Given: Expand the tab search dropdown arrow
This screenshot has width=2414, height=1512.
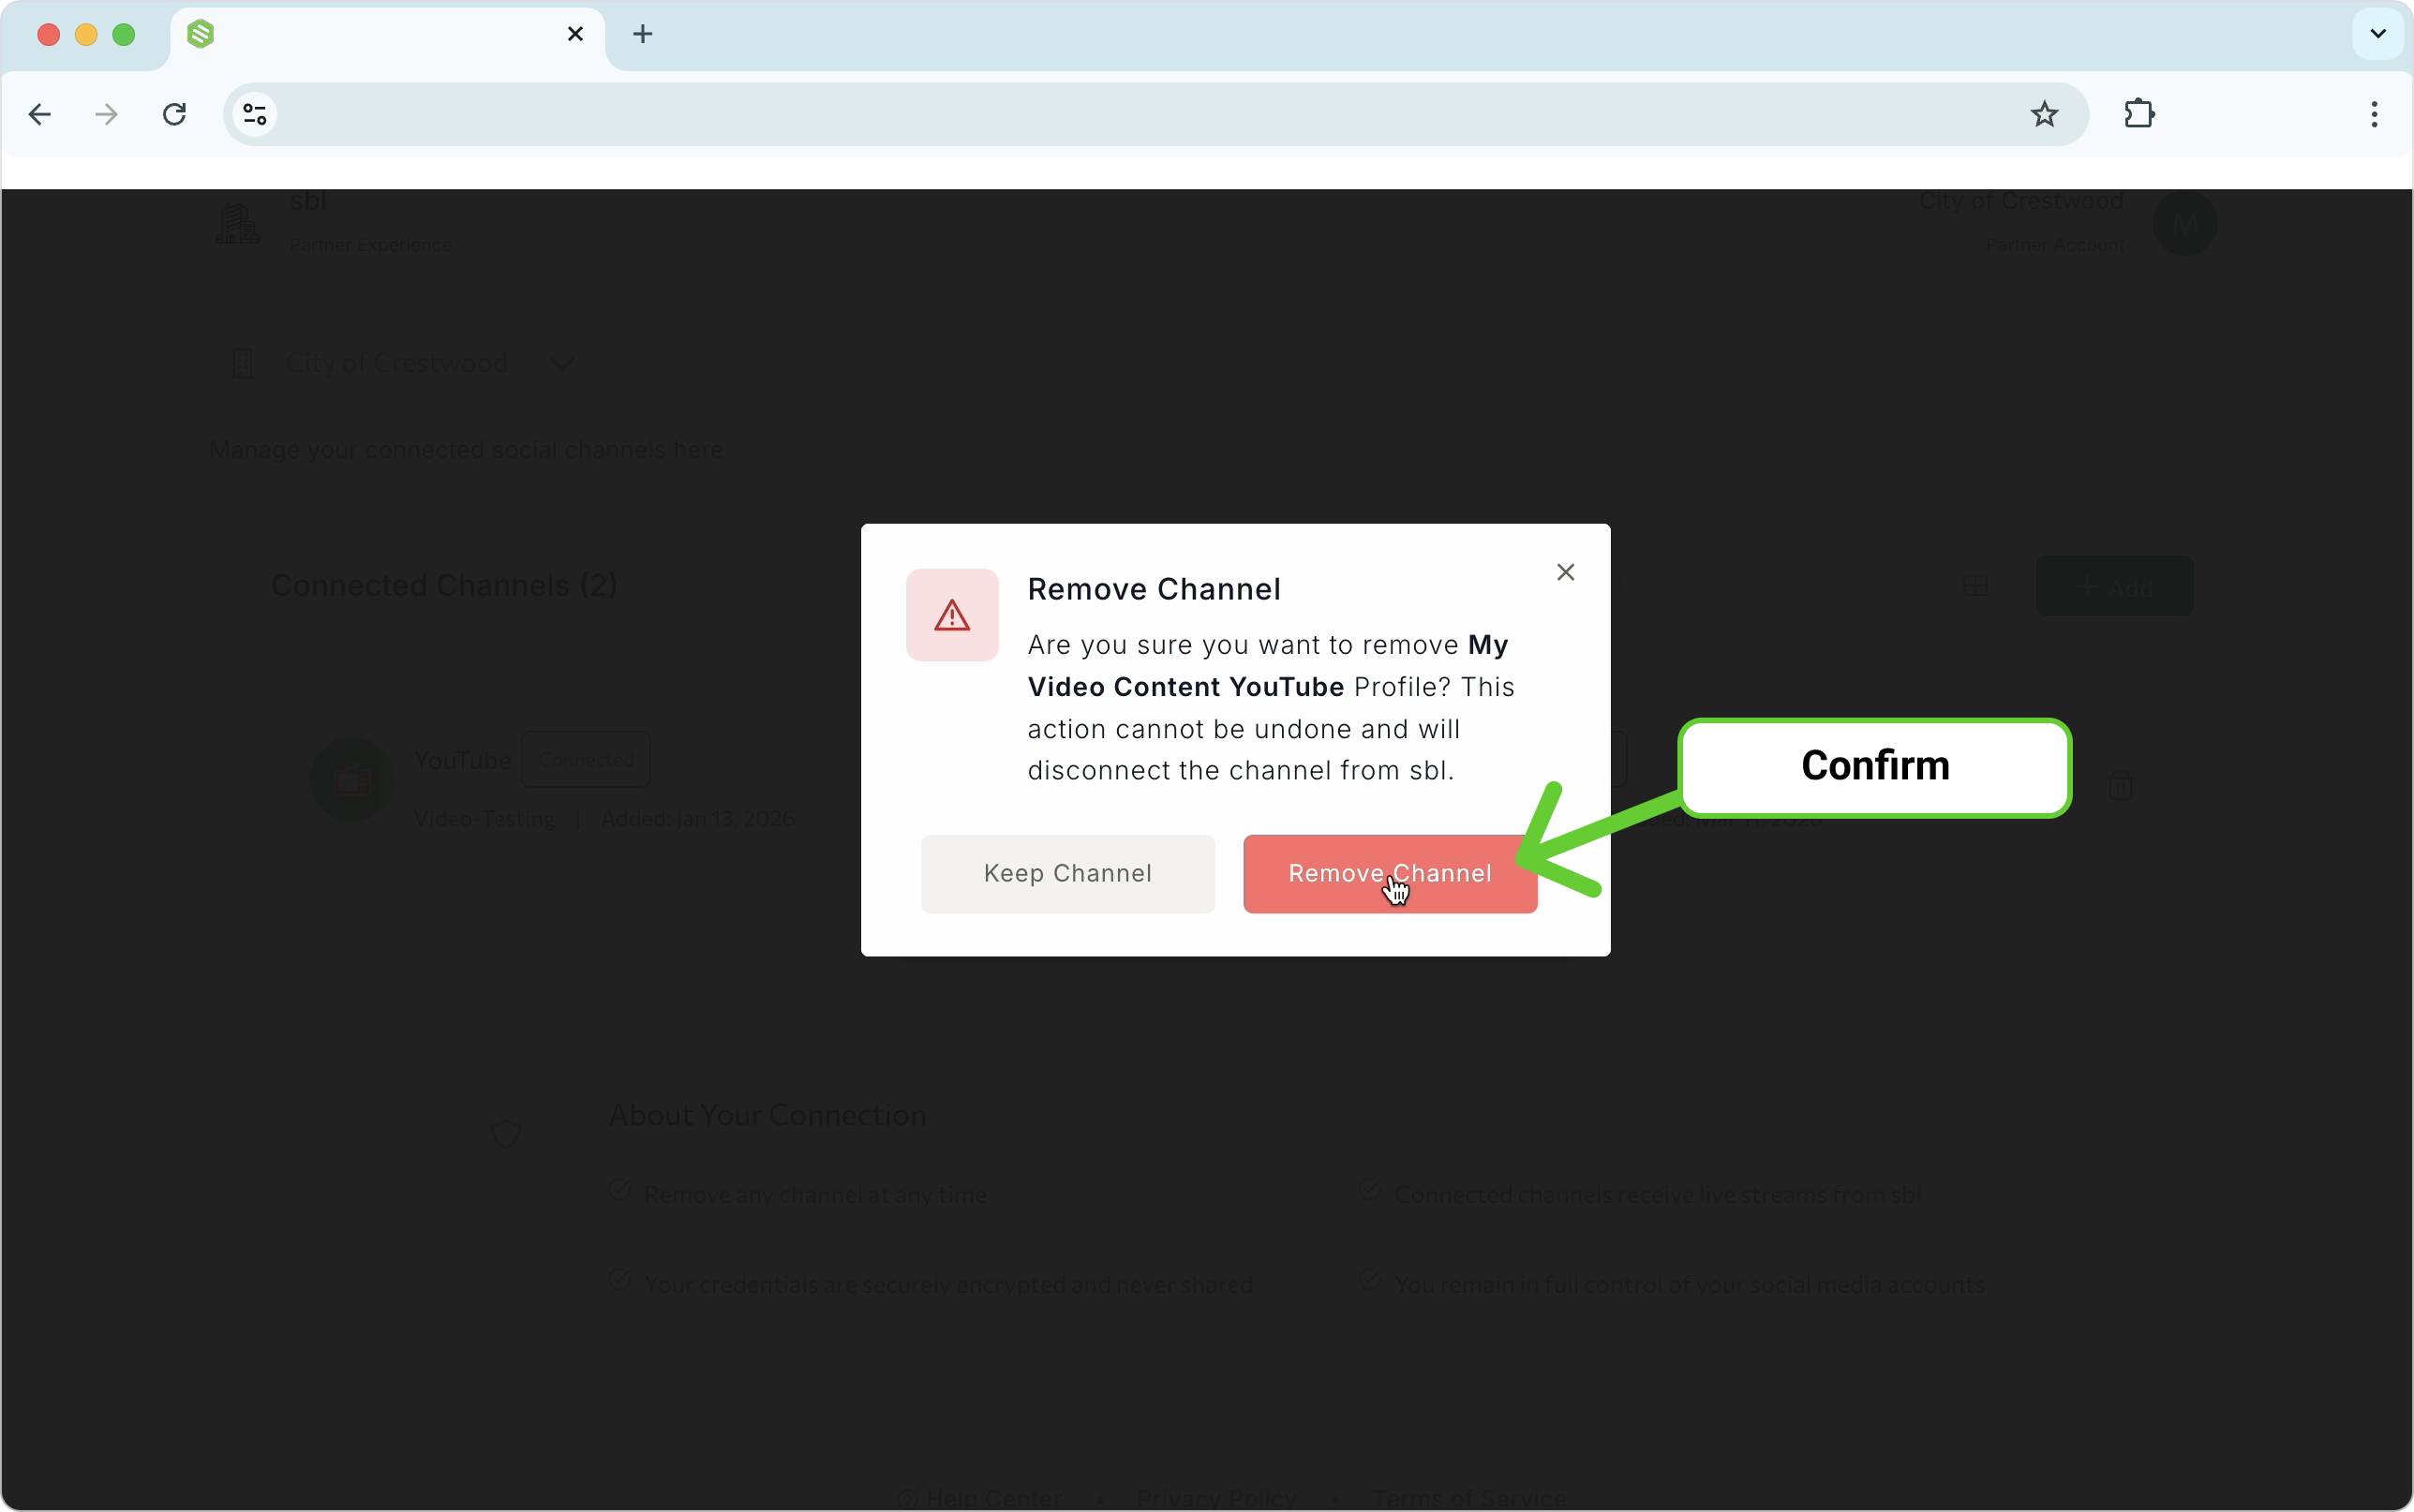Looking at the screenshot, I should 2377,34.
